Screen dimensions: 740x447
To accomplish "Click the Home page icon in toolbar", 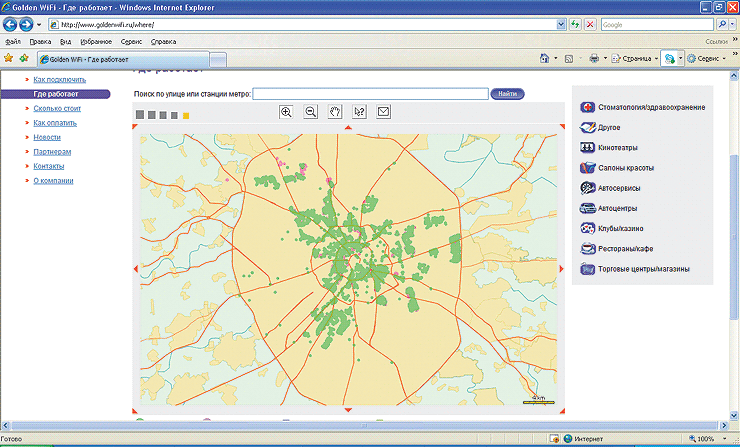I will point(545,59).
